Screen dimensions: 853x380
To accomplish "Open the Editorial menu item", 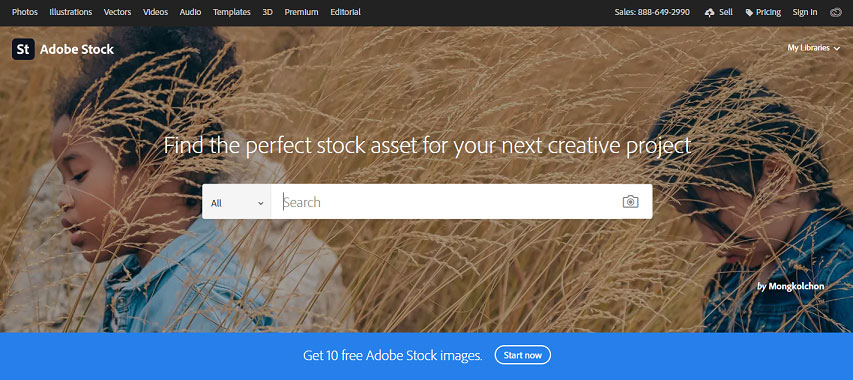I will (x=345, y=12).
